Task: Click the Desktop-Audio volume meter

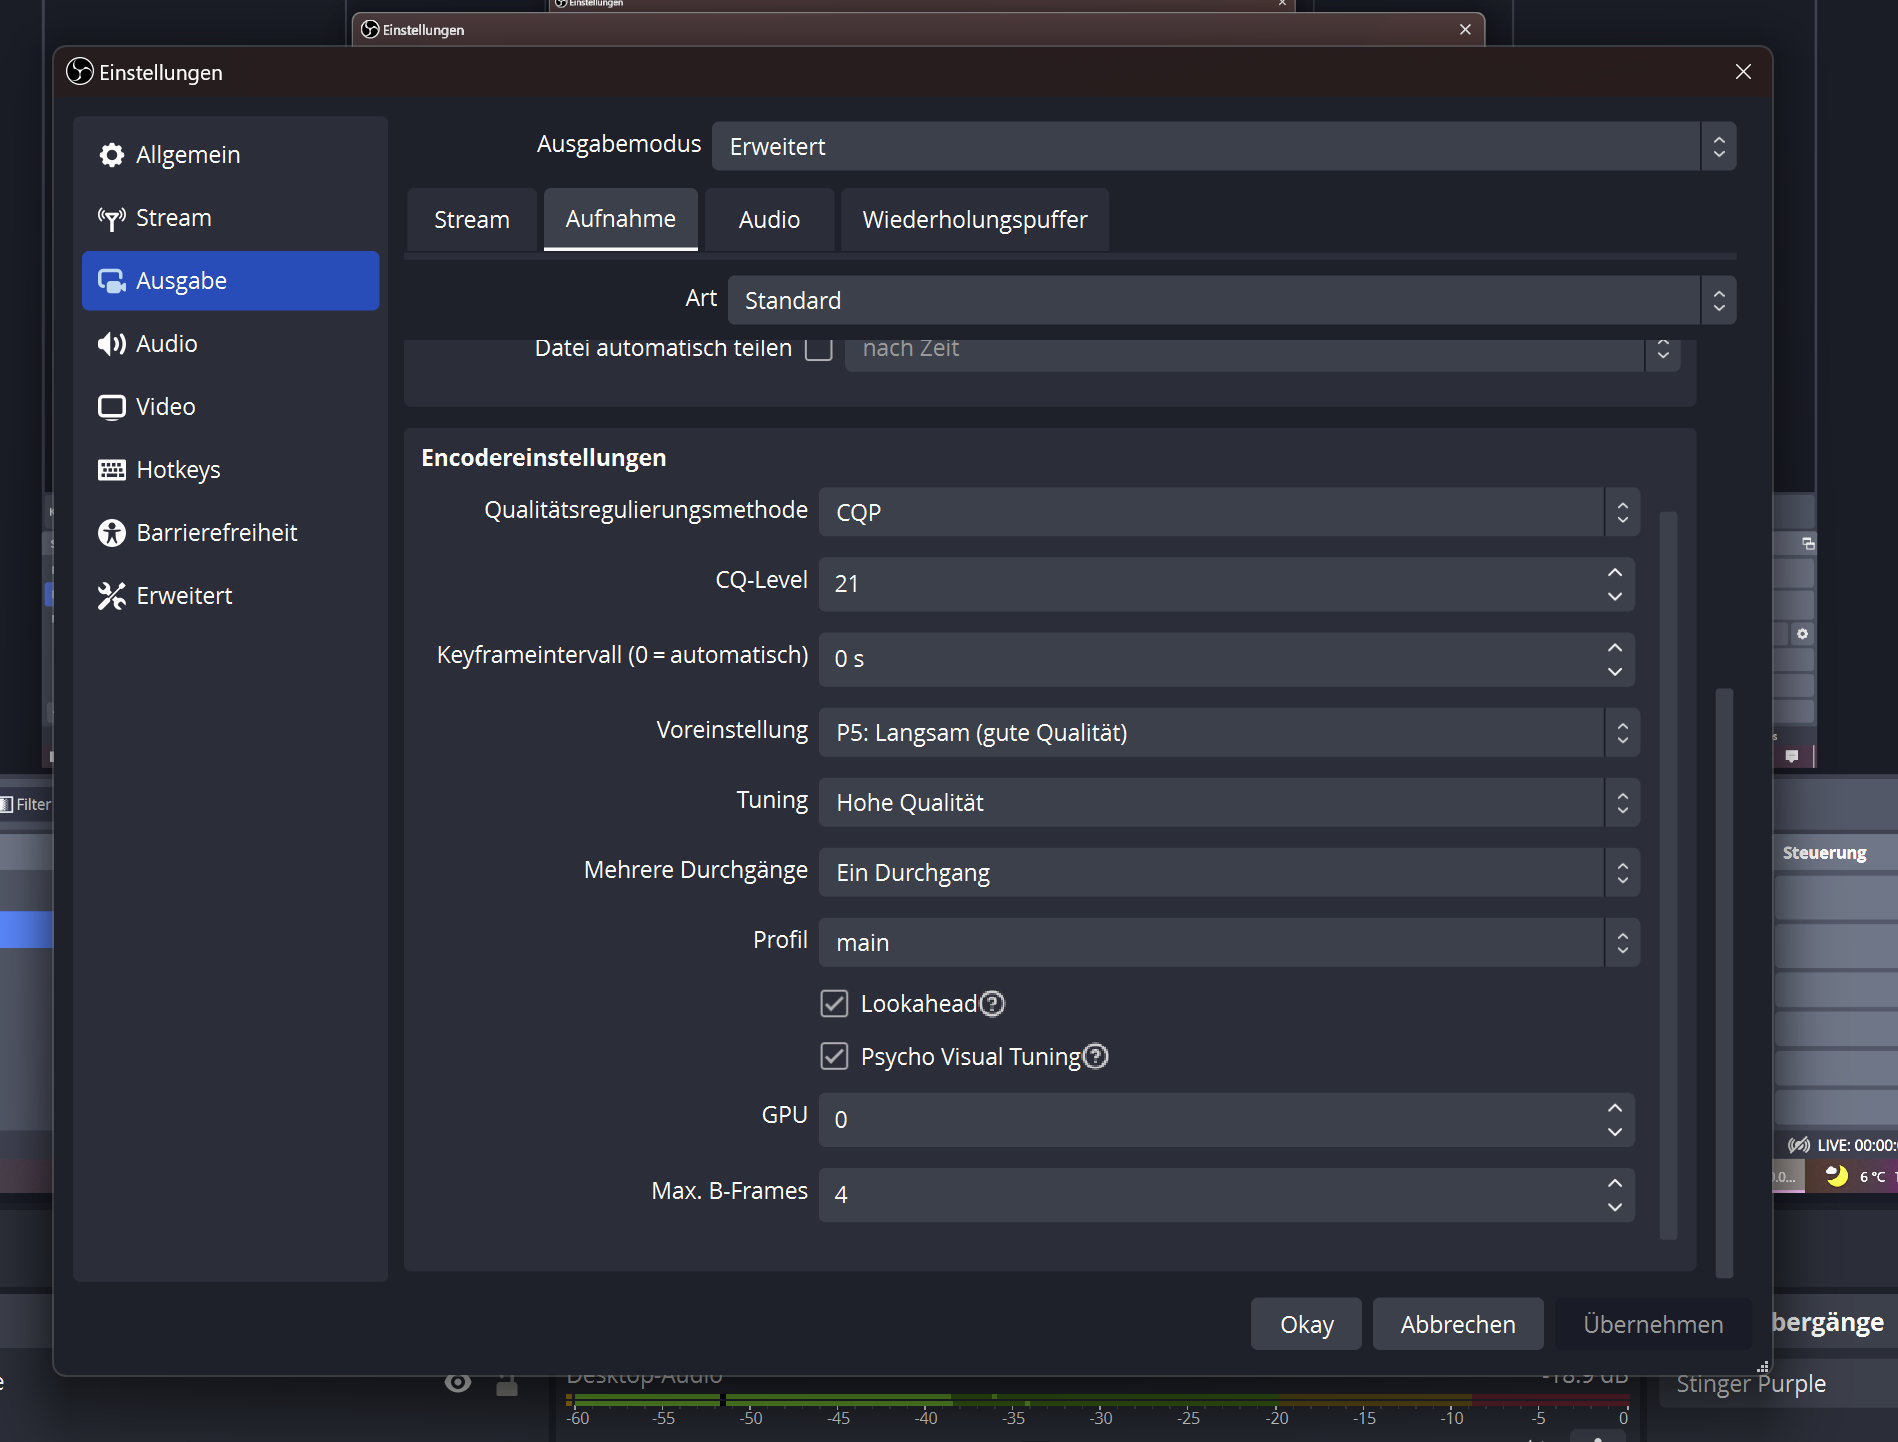Action: coord(1098,1400)
